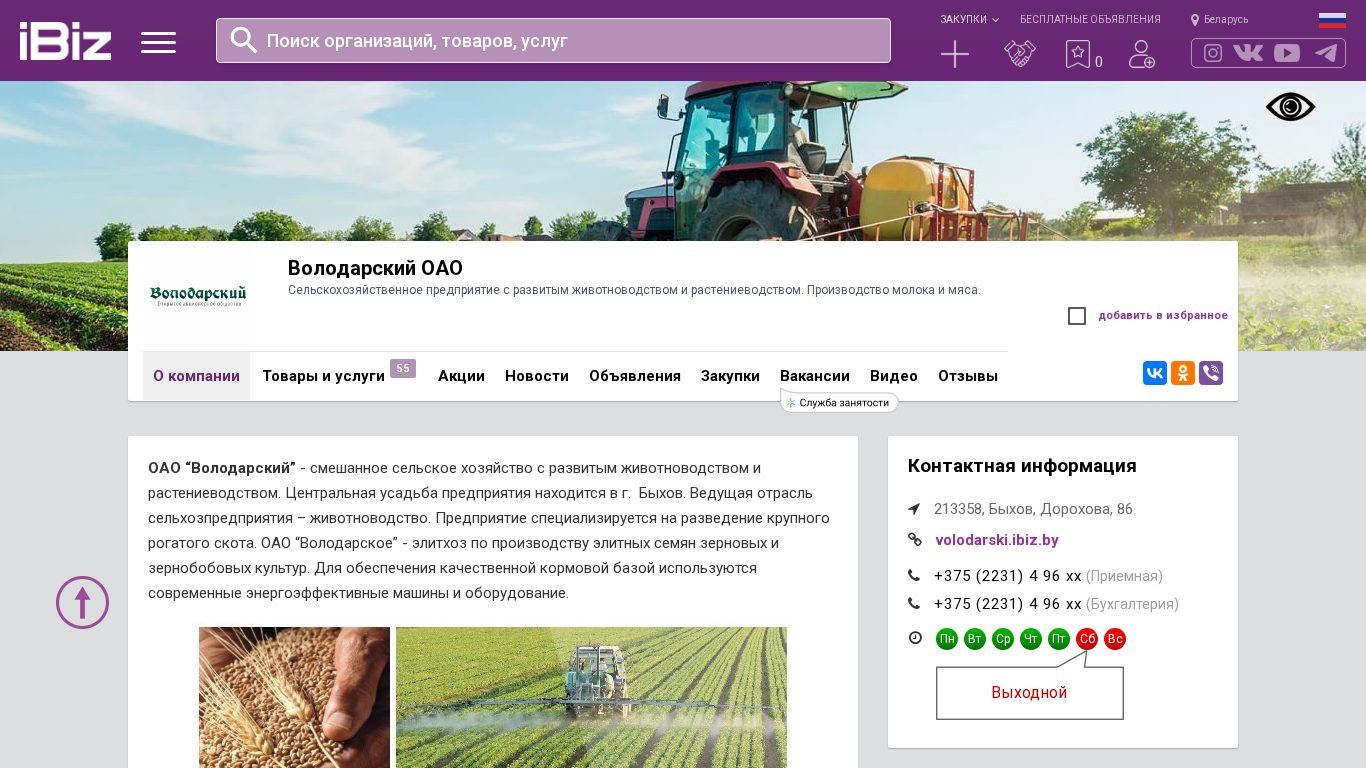
Task: Expand the Закупки dropdown in header
Action: 969,20
